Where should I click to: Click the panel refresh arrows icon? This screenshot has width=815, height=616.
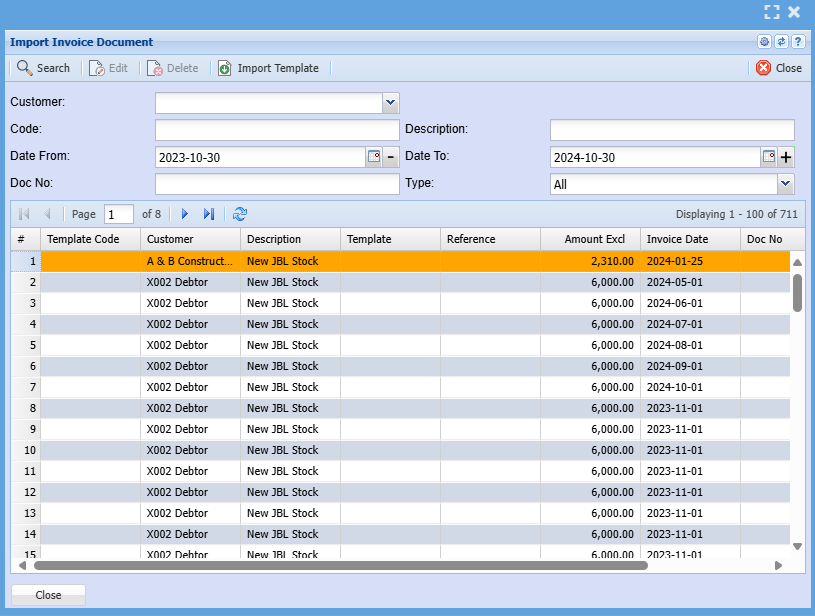tap(781, 42)
